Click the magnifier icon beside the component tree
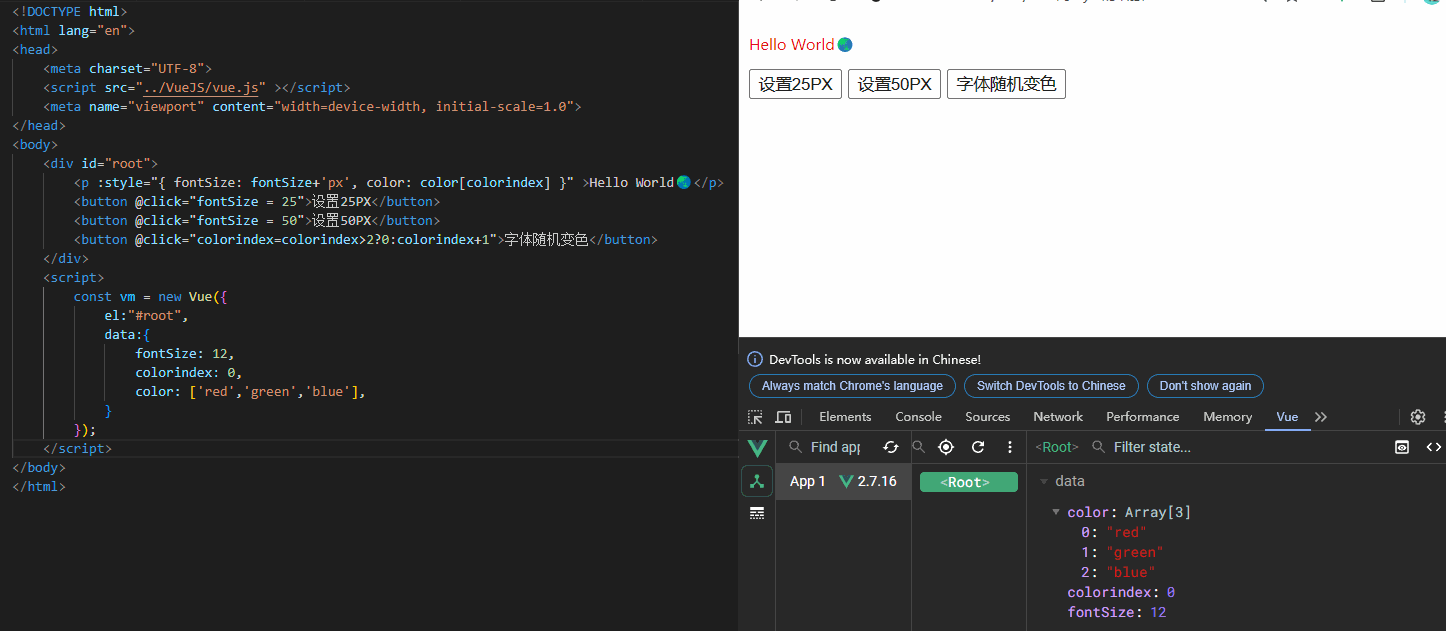 tap(919, 447)
